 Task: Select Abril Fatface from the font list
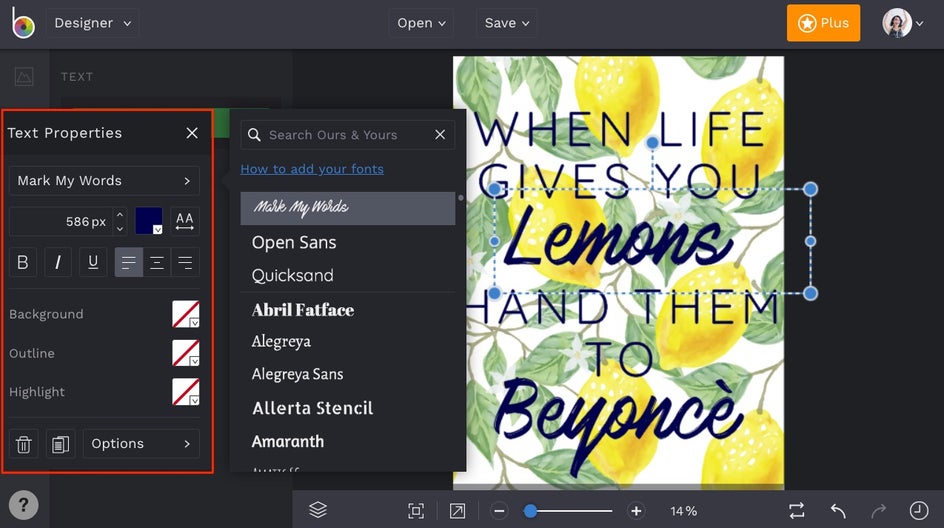tap(303, 310)
